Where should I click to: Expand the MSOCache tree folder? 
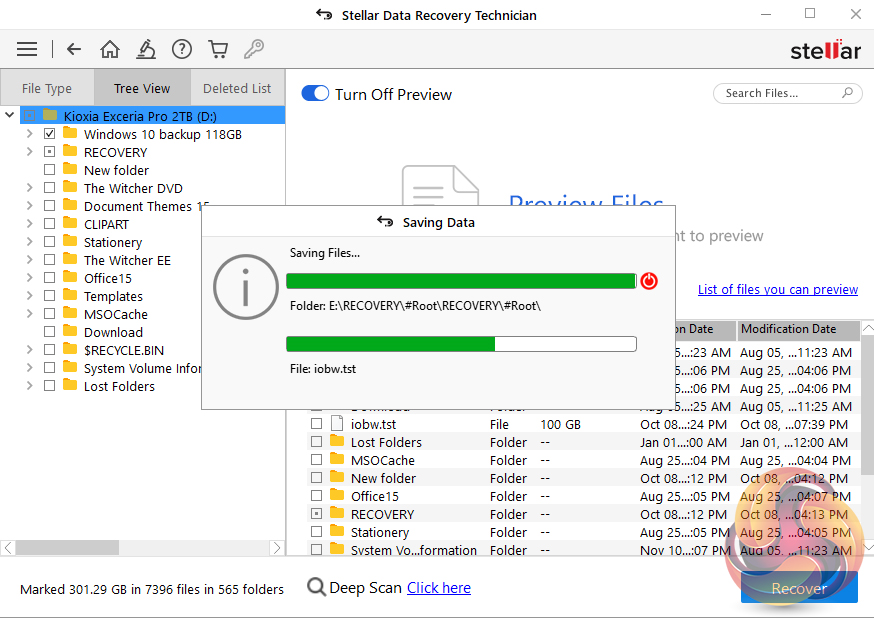tap(30, 314)
